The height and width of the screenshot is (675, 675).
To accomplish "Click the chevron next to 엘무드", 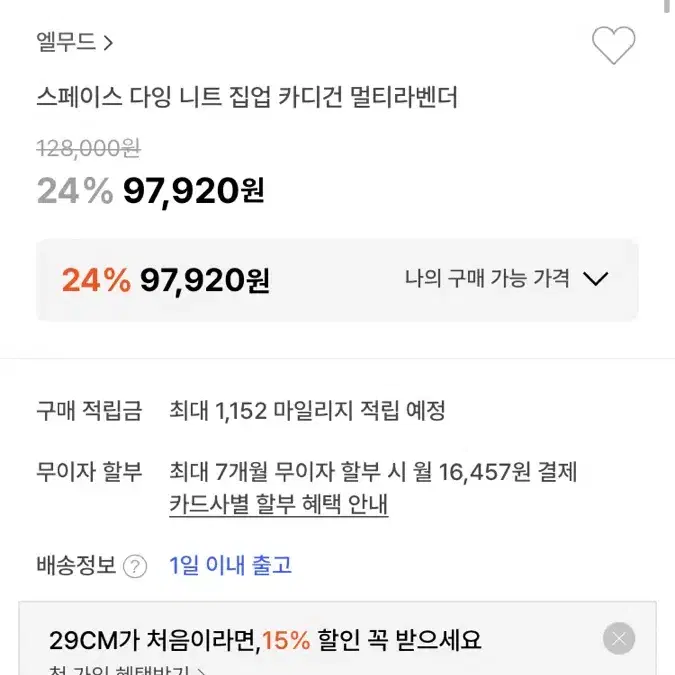I will click(x=108, y=43).
